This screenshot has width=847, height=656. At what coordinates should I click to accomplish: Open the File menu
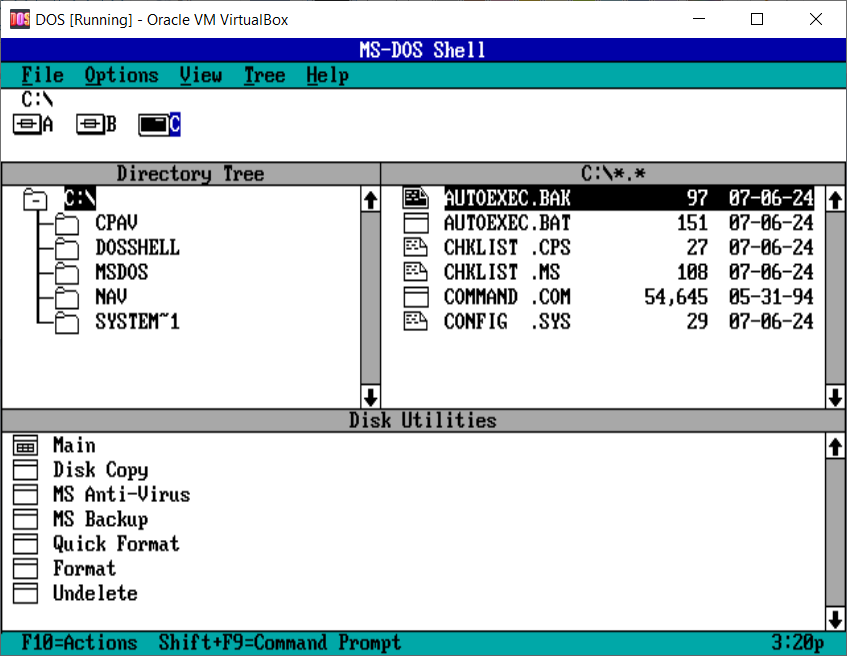click(42, 75)
